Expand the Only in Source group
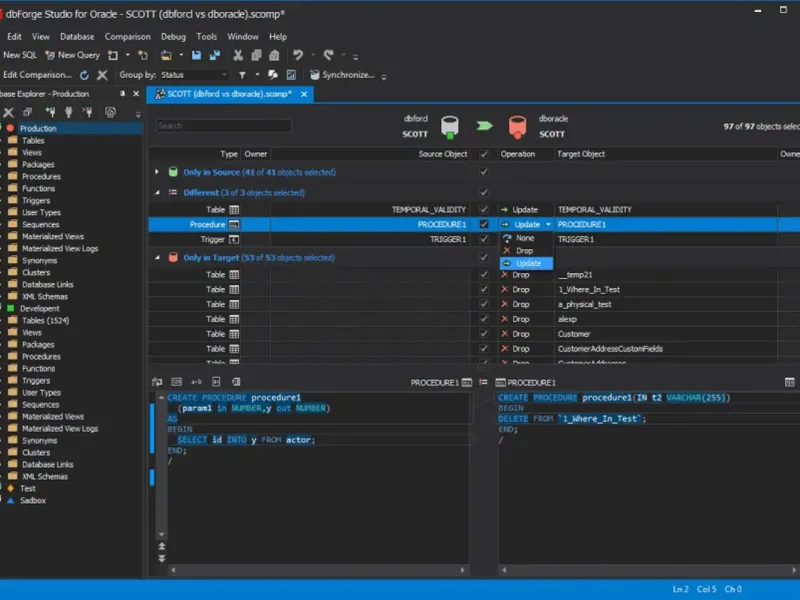The image size is (800, 600). [157, 172]
